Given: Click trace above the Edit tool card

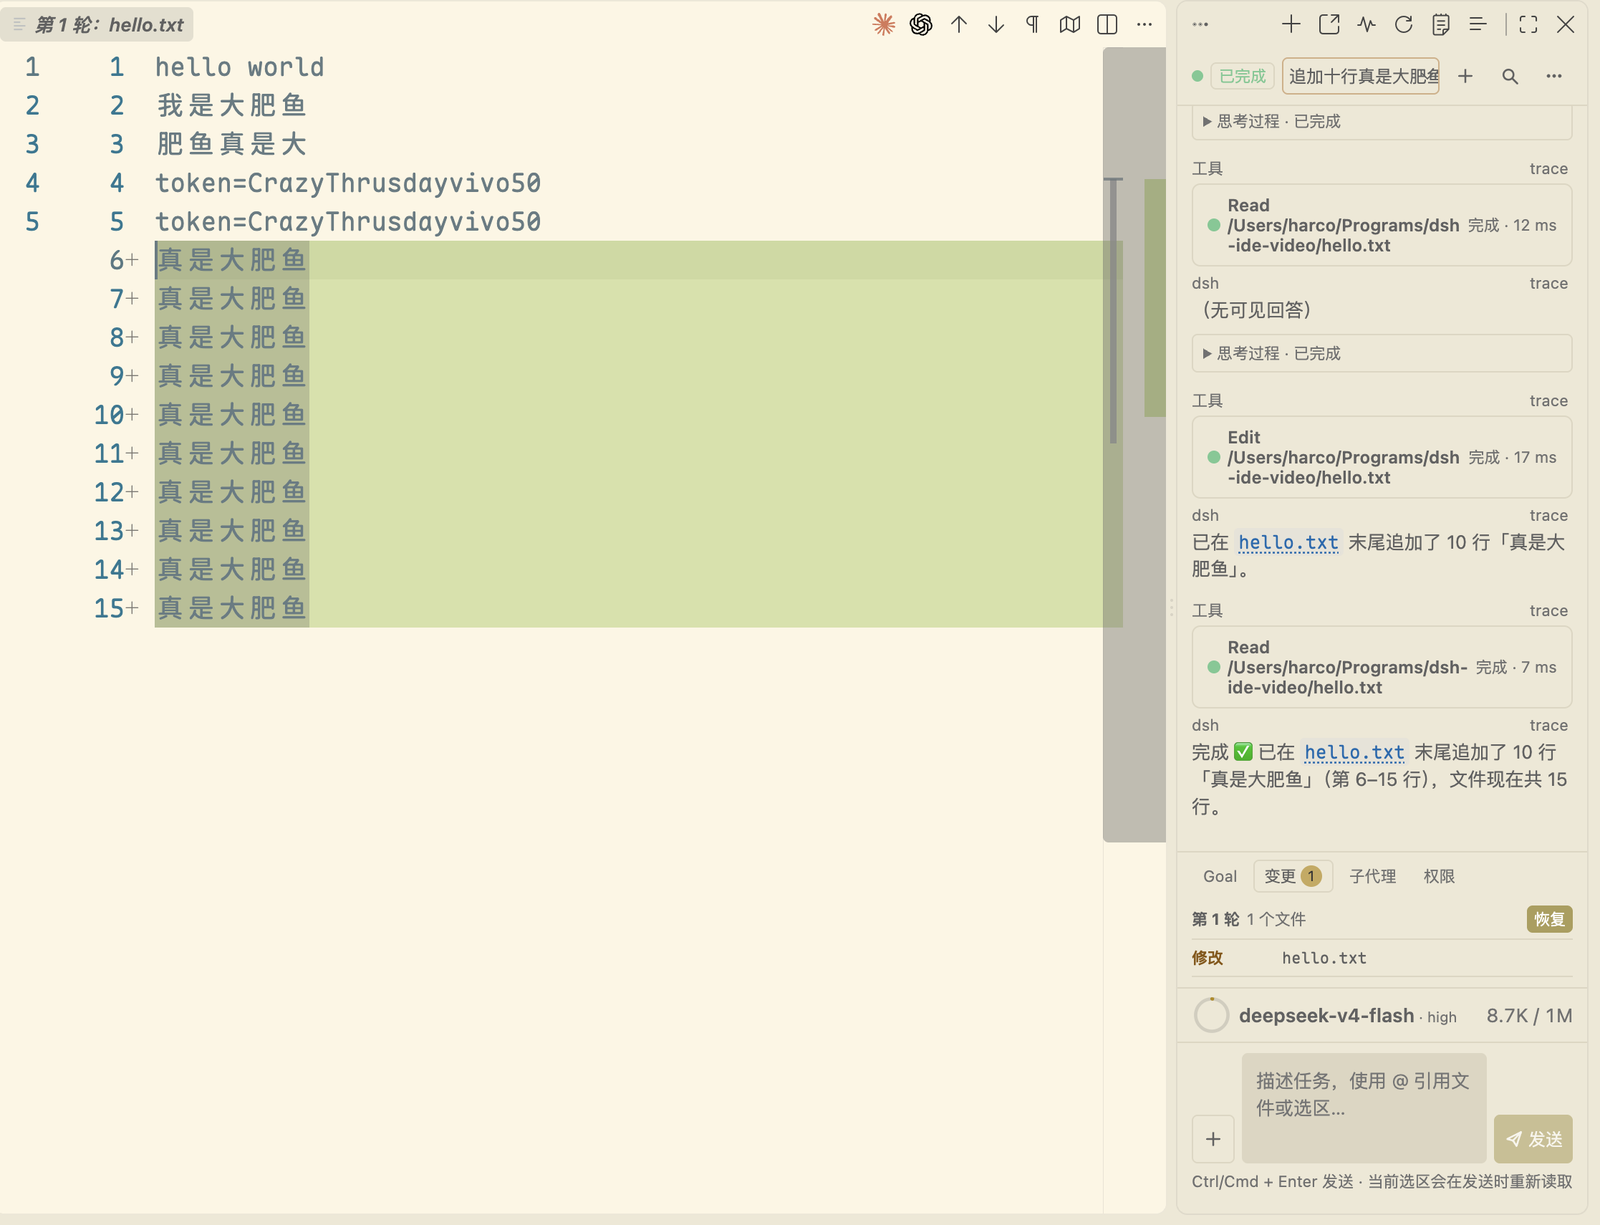Looking at the screenshot, I should pos(1548,401).
